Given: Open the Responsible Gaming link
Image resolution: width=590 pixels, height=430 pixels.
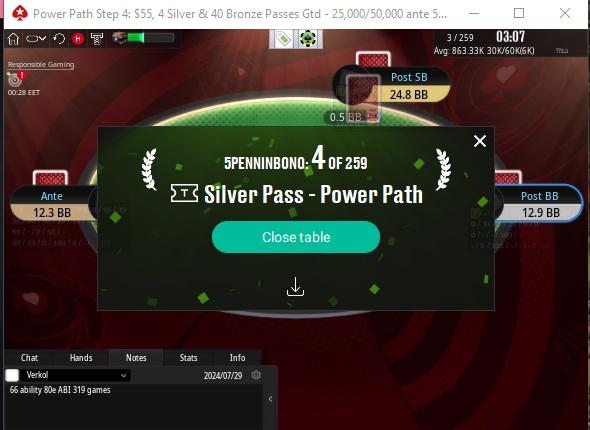Looking at the screenshot, I should pyautogui.click(x=41, y=65).
